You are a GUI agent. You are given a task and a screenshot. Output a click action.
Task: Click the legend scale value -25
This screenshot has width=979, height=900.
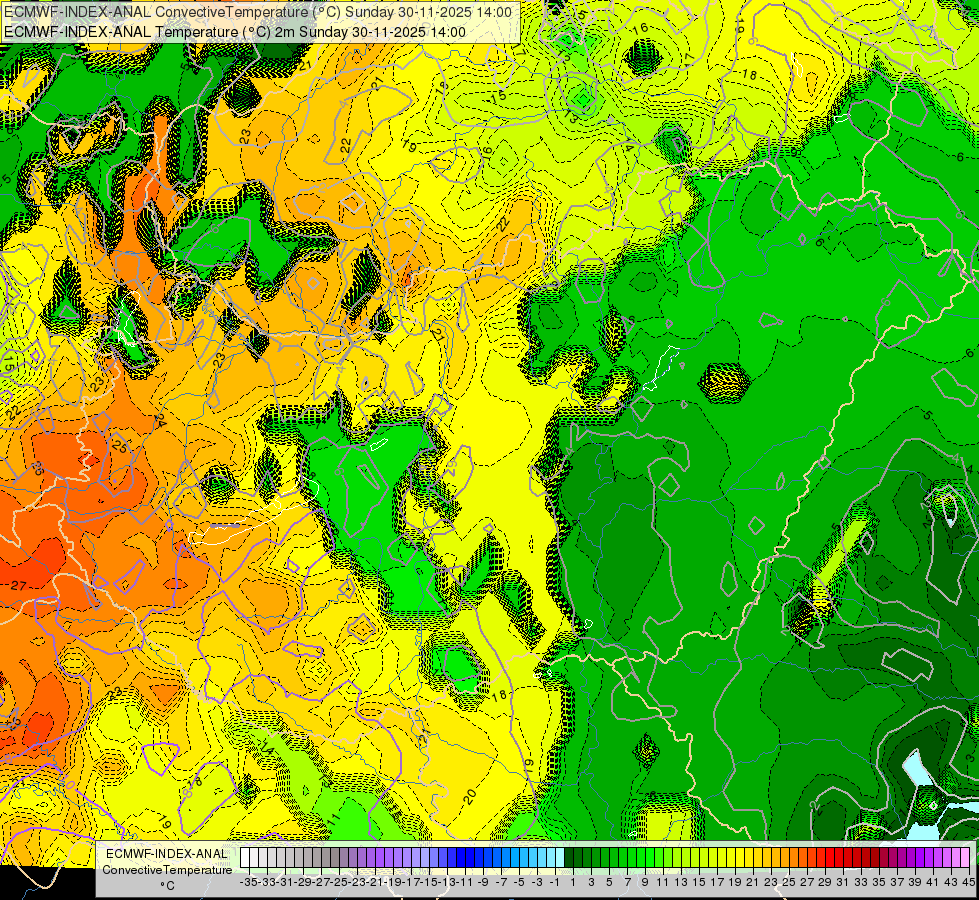pos(340,882)
